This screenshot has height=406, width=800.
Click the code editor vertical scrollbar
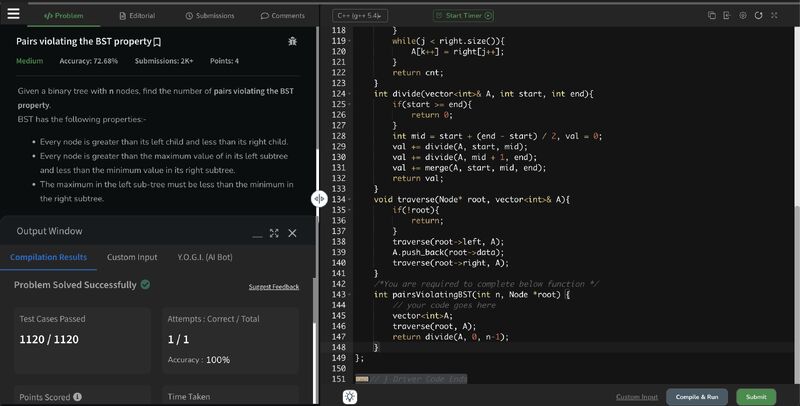click(797, 293)
